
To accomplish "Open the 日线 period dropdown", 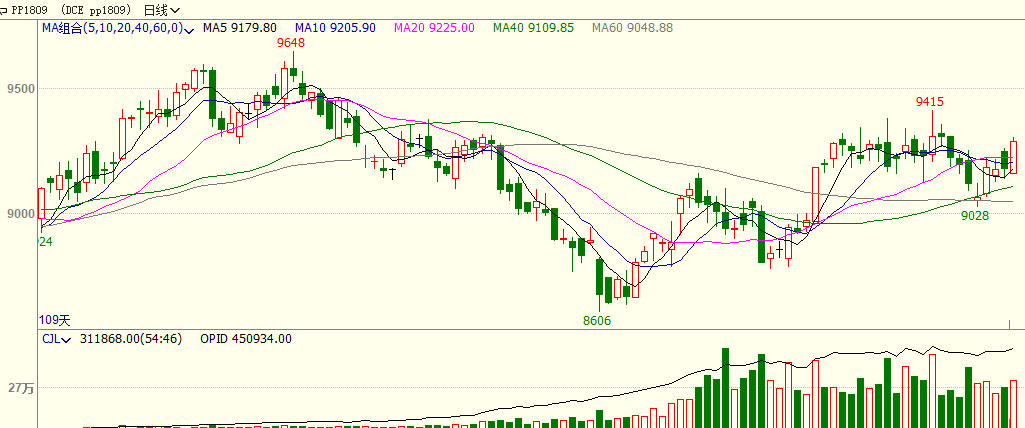I will (161, 10).
